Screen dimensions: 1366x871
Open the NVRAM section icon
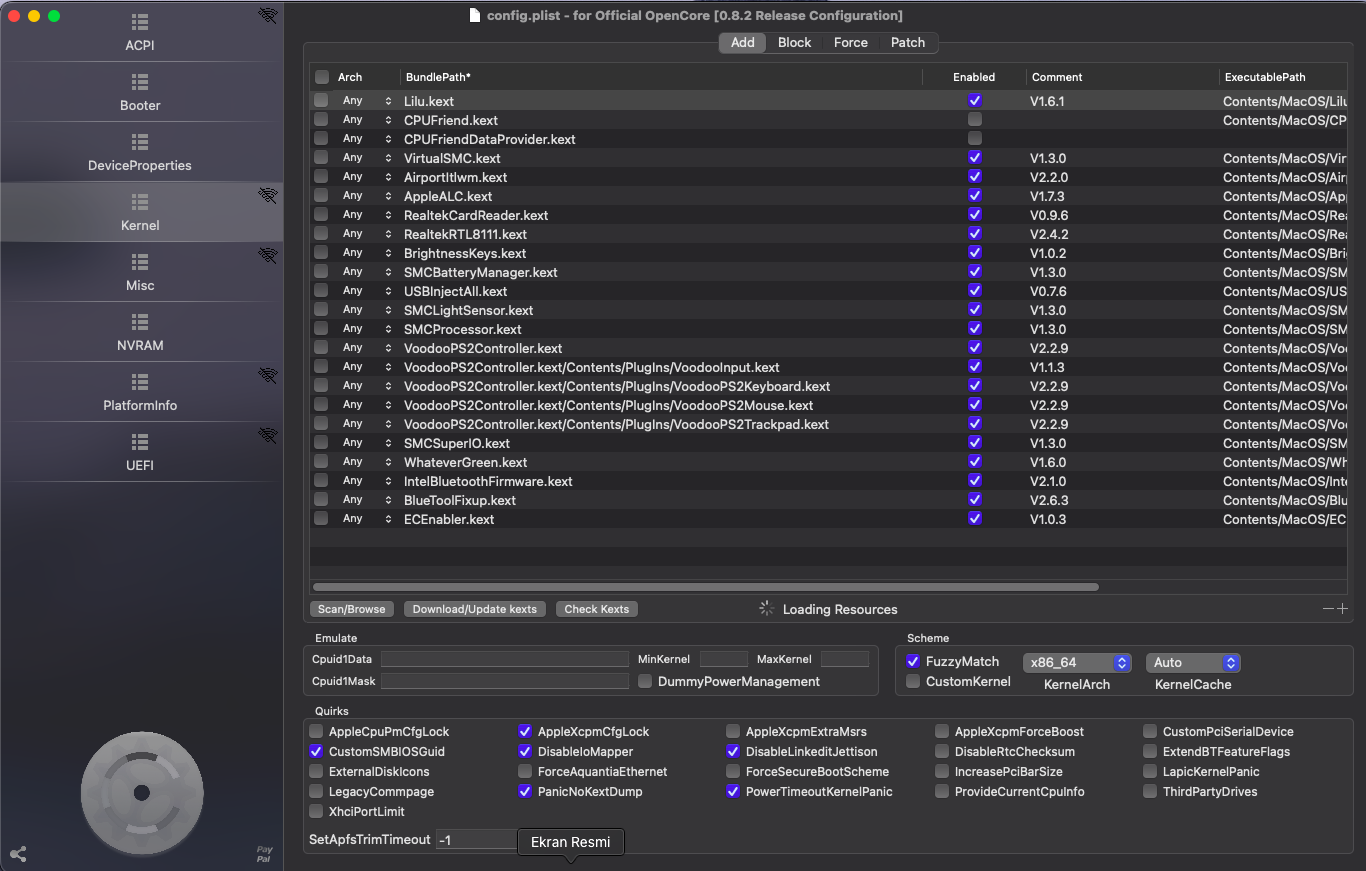[x=140, y=322]
